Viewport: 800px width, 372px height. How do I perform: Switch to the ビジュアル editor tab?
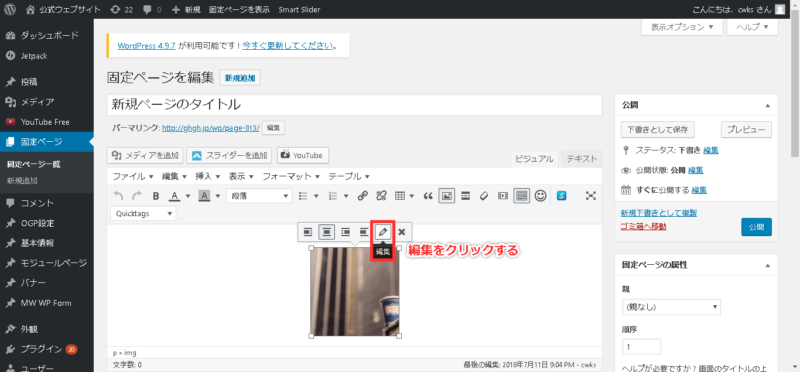click(534, 159)
